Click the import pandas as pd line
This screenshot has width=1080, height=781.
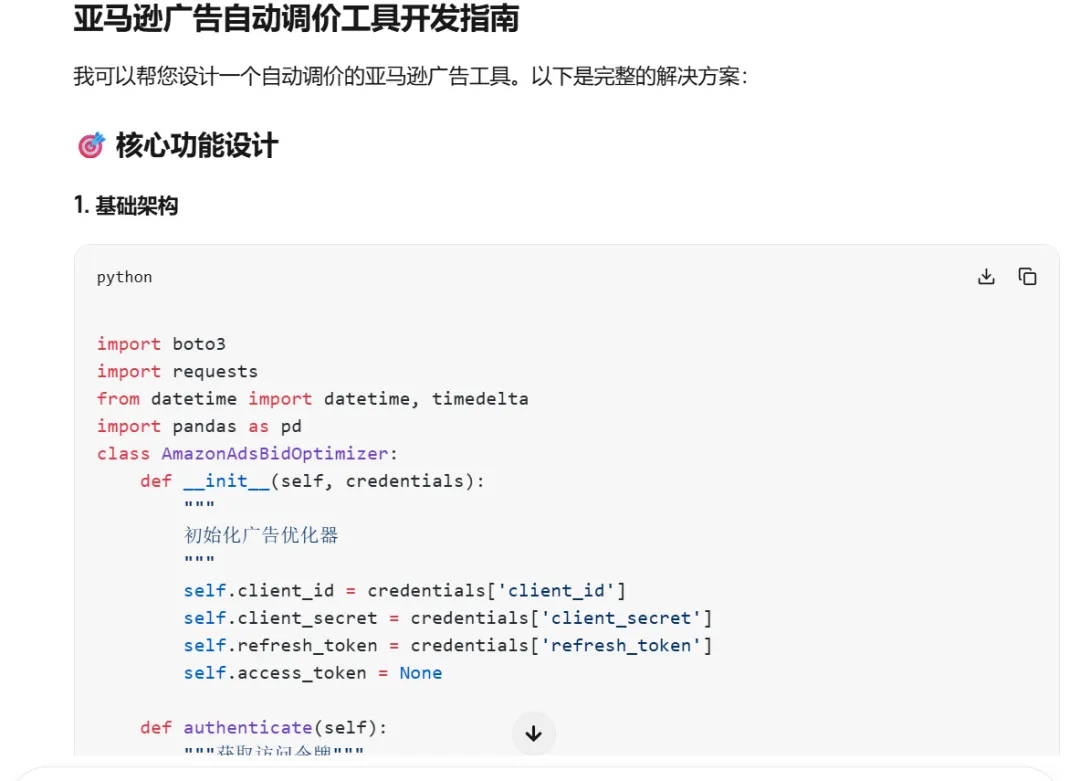click(x=199, y=426)
